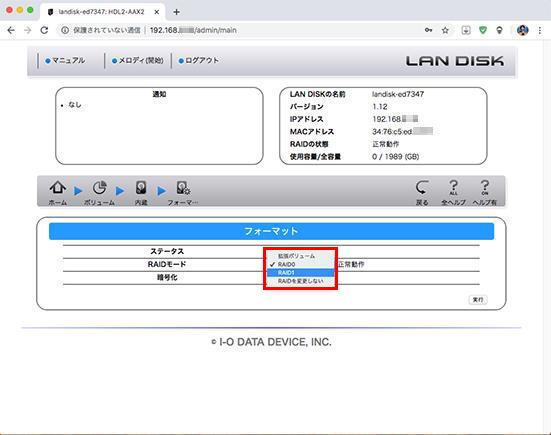Click the lightbulb extension icon
551x435 pixels.
click(499, 30)
